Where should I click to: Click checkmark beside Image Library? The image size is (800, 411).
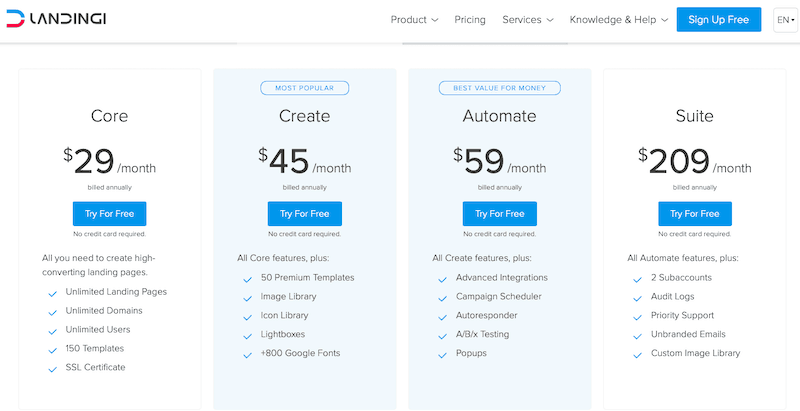[247, 299]
